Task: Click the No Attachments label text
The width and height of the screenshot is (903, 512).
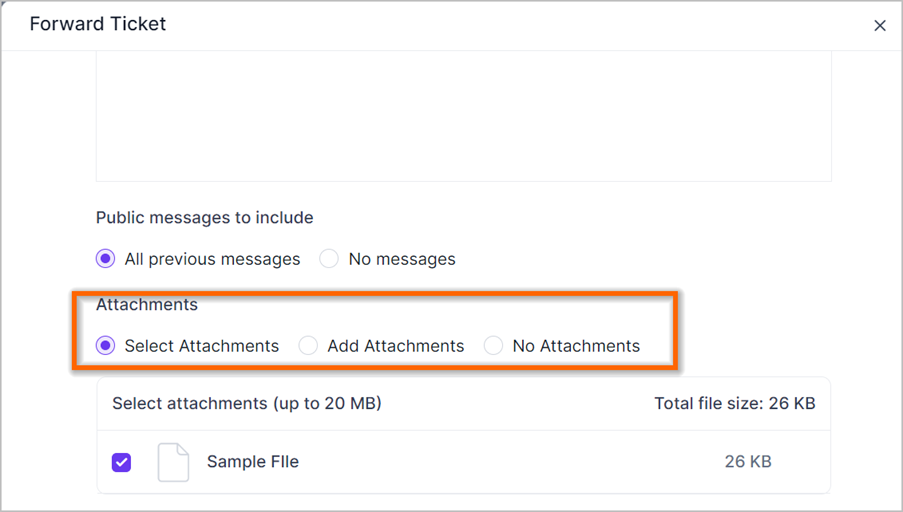Action: coord(575,346)
